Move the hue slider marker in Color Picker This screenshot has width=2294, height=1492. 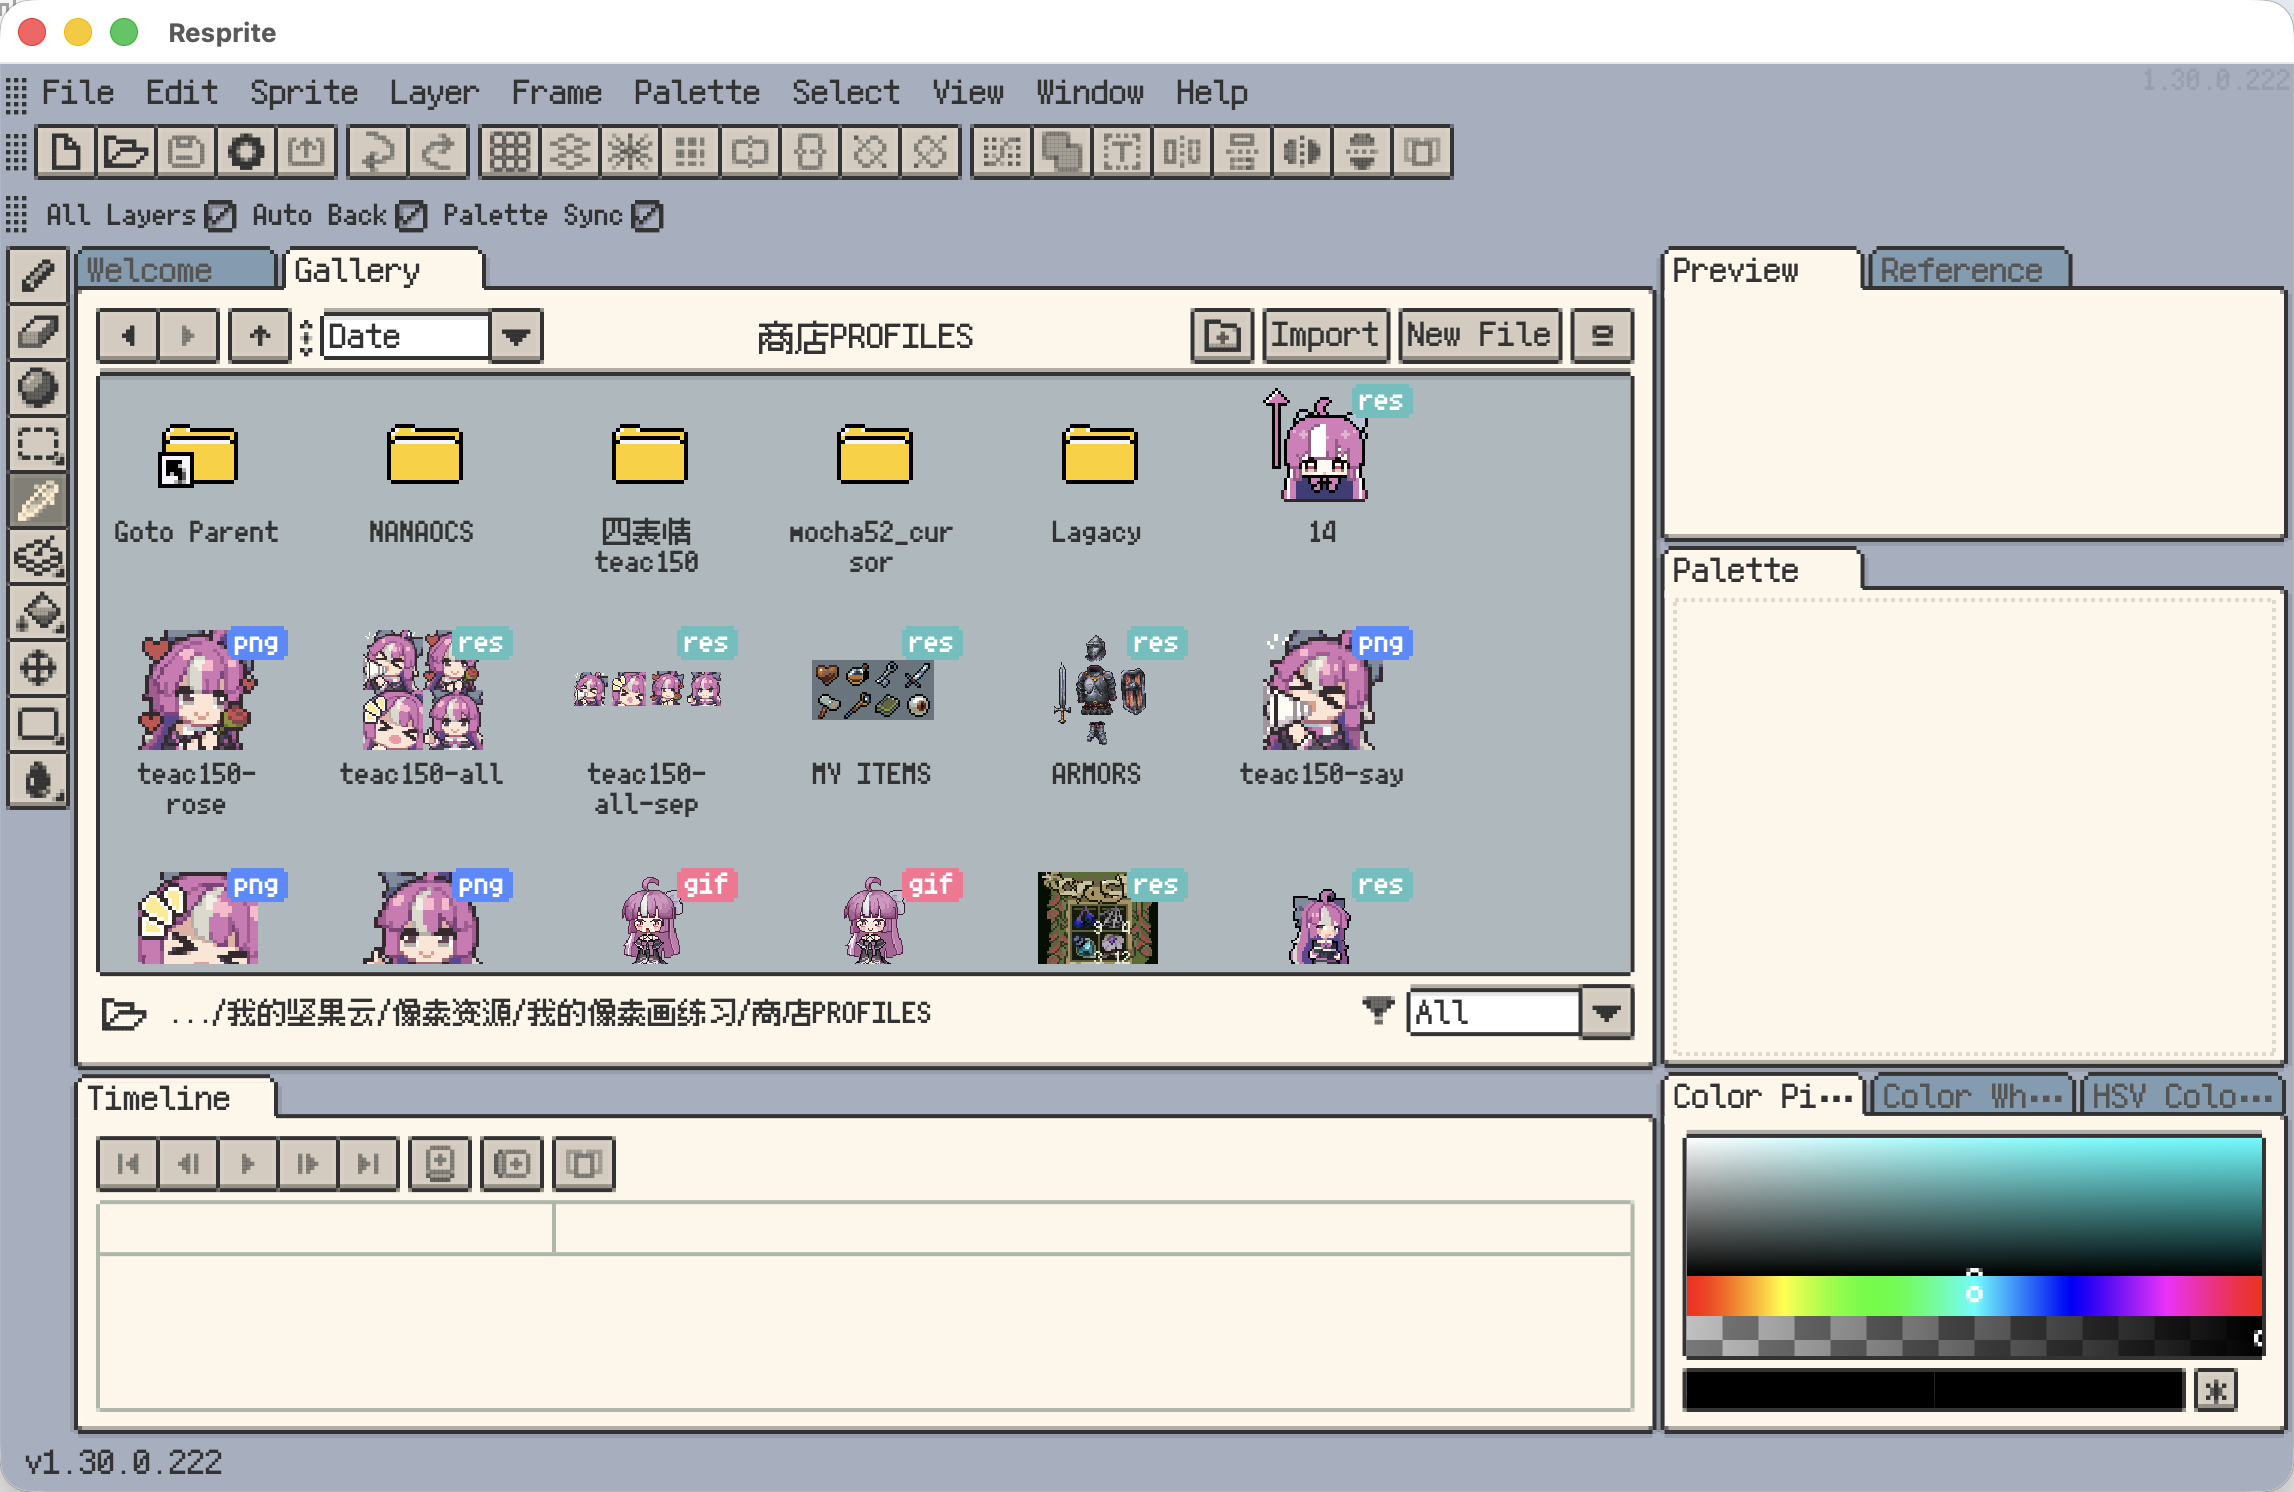point(1973,1294)
